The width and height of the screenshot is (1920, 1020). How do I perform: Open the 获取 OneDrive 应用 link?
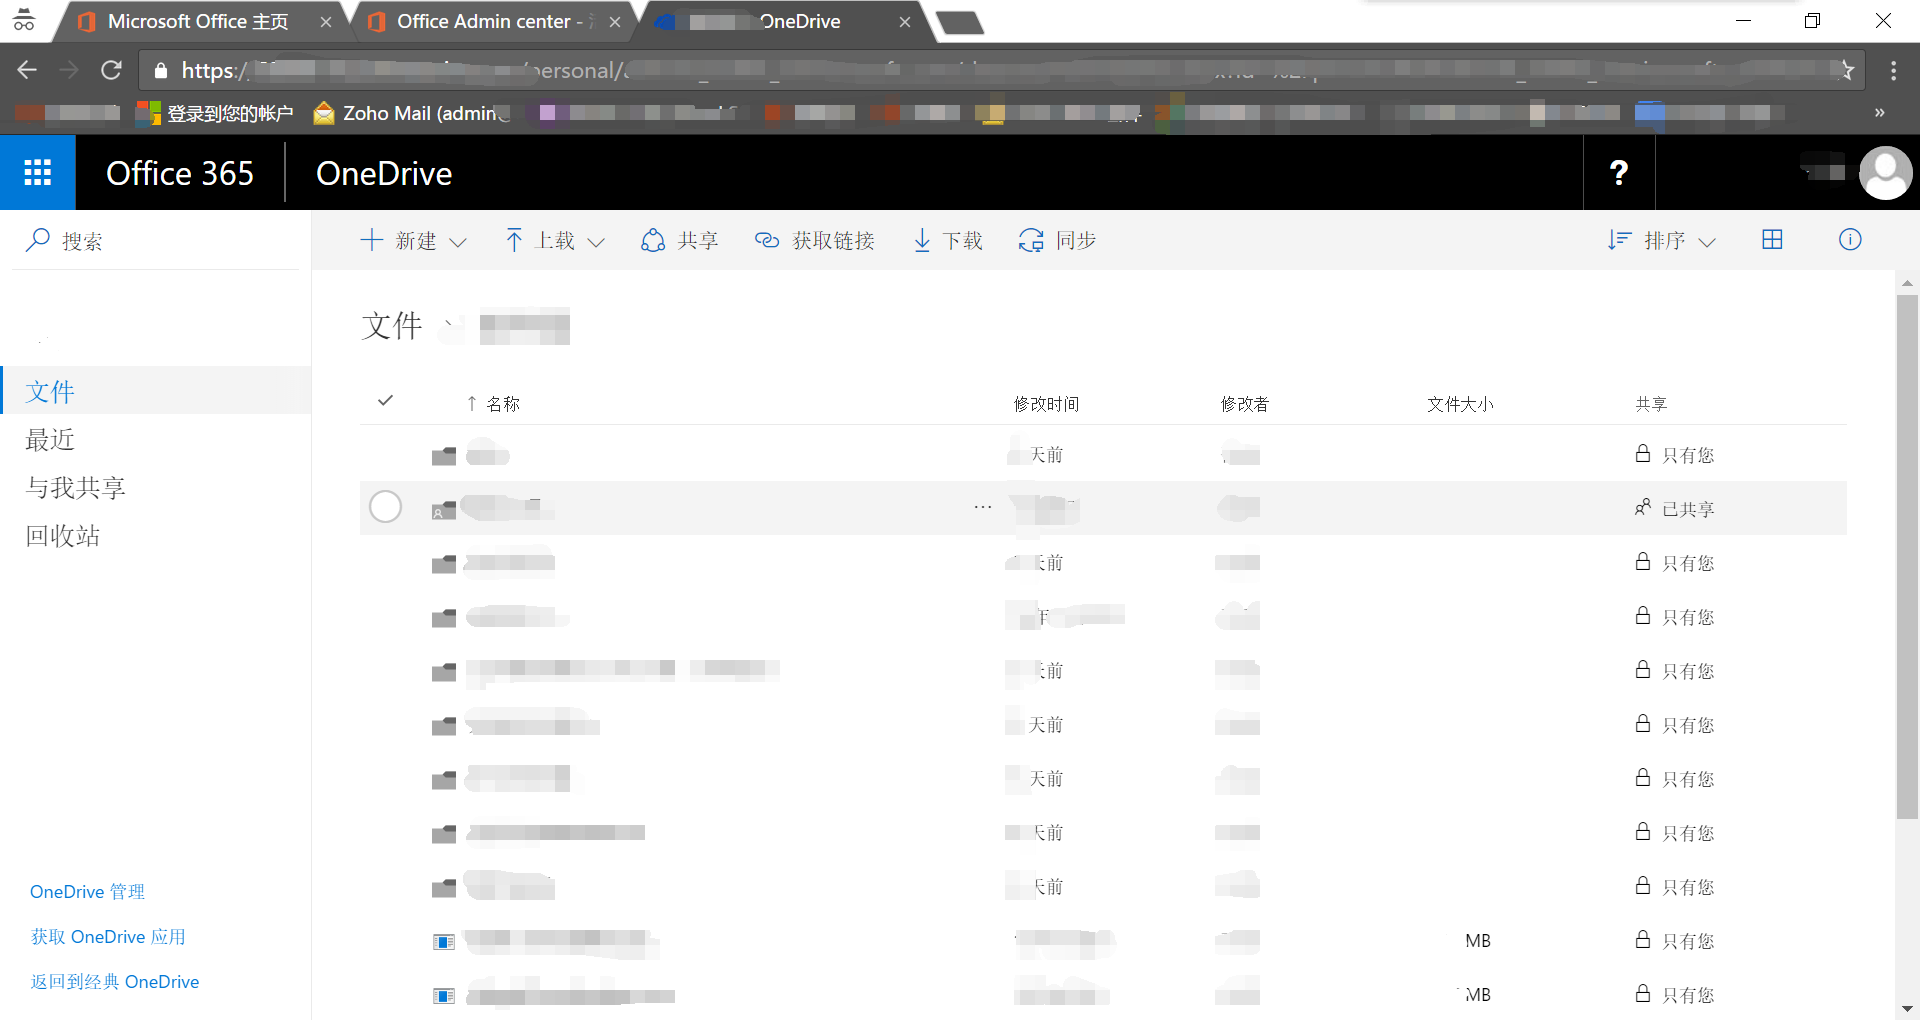point(108,937)
